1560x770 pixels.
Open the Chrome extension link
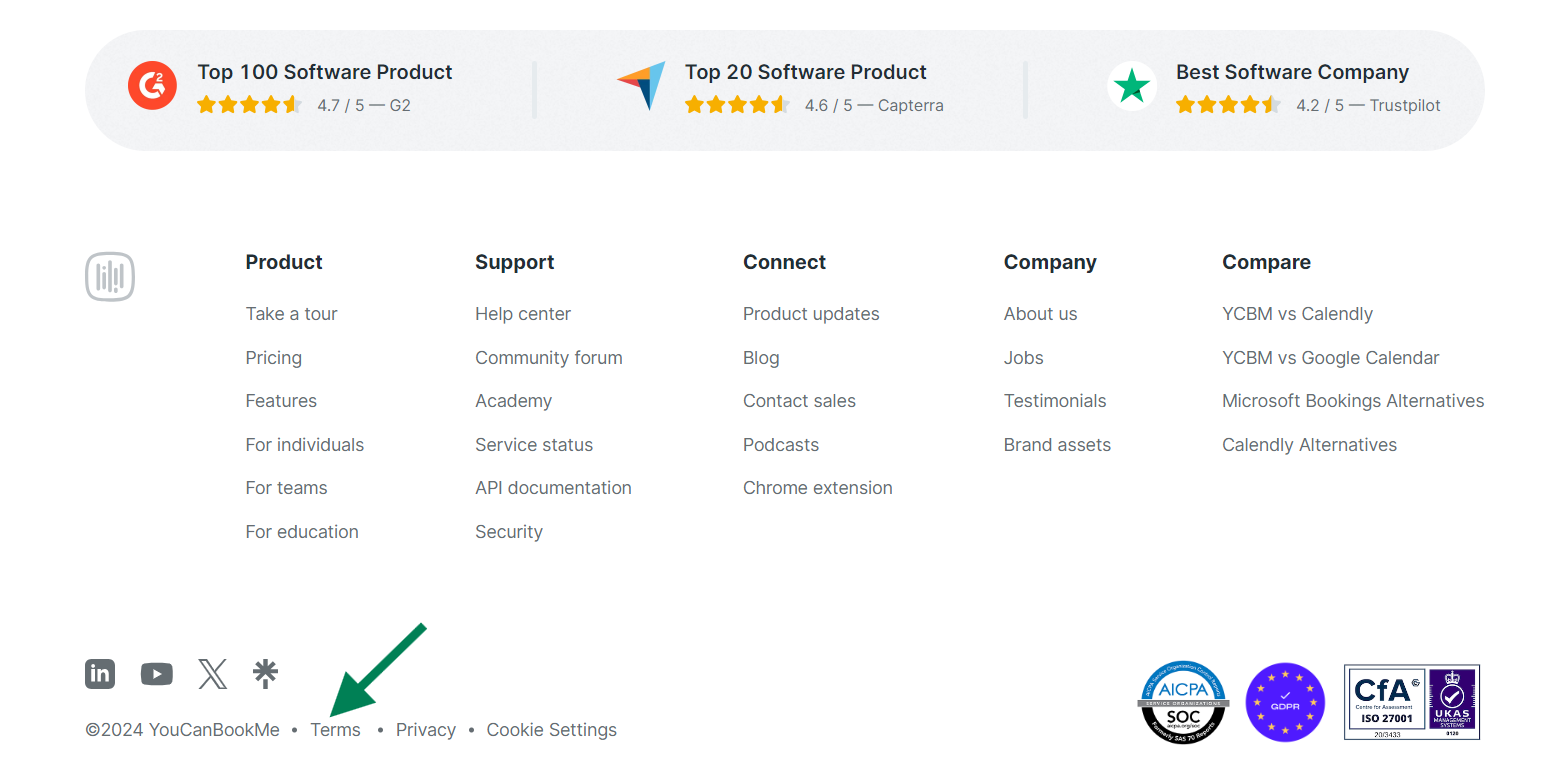[x=818, y=488]
